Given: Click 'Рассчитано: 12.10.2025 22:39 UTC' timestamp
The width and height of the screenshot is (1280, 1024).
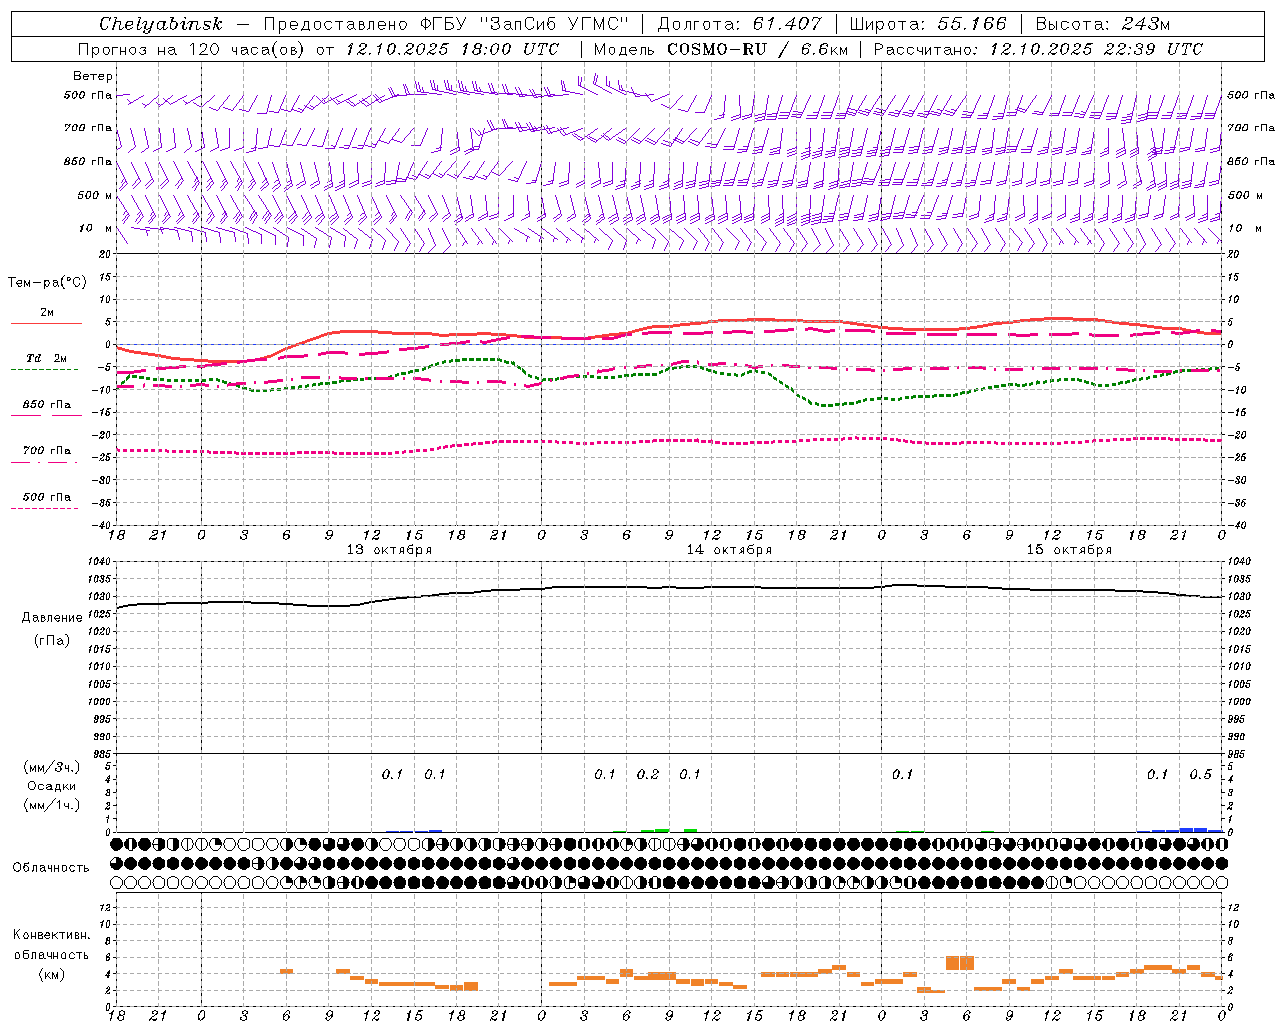Looking at the screenshot, I should point(1038,49).
